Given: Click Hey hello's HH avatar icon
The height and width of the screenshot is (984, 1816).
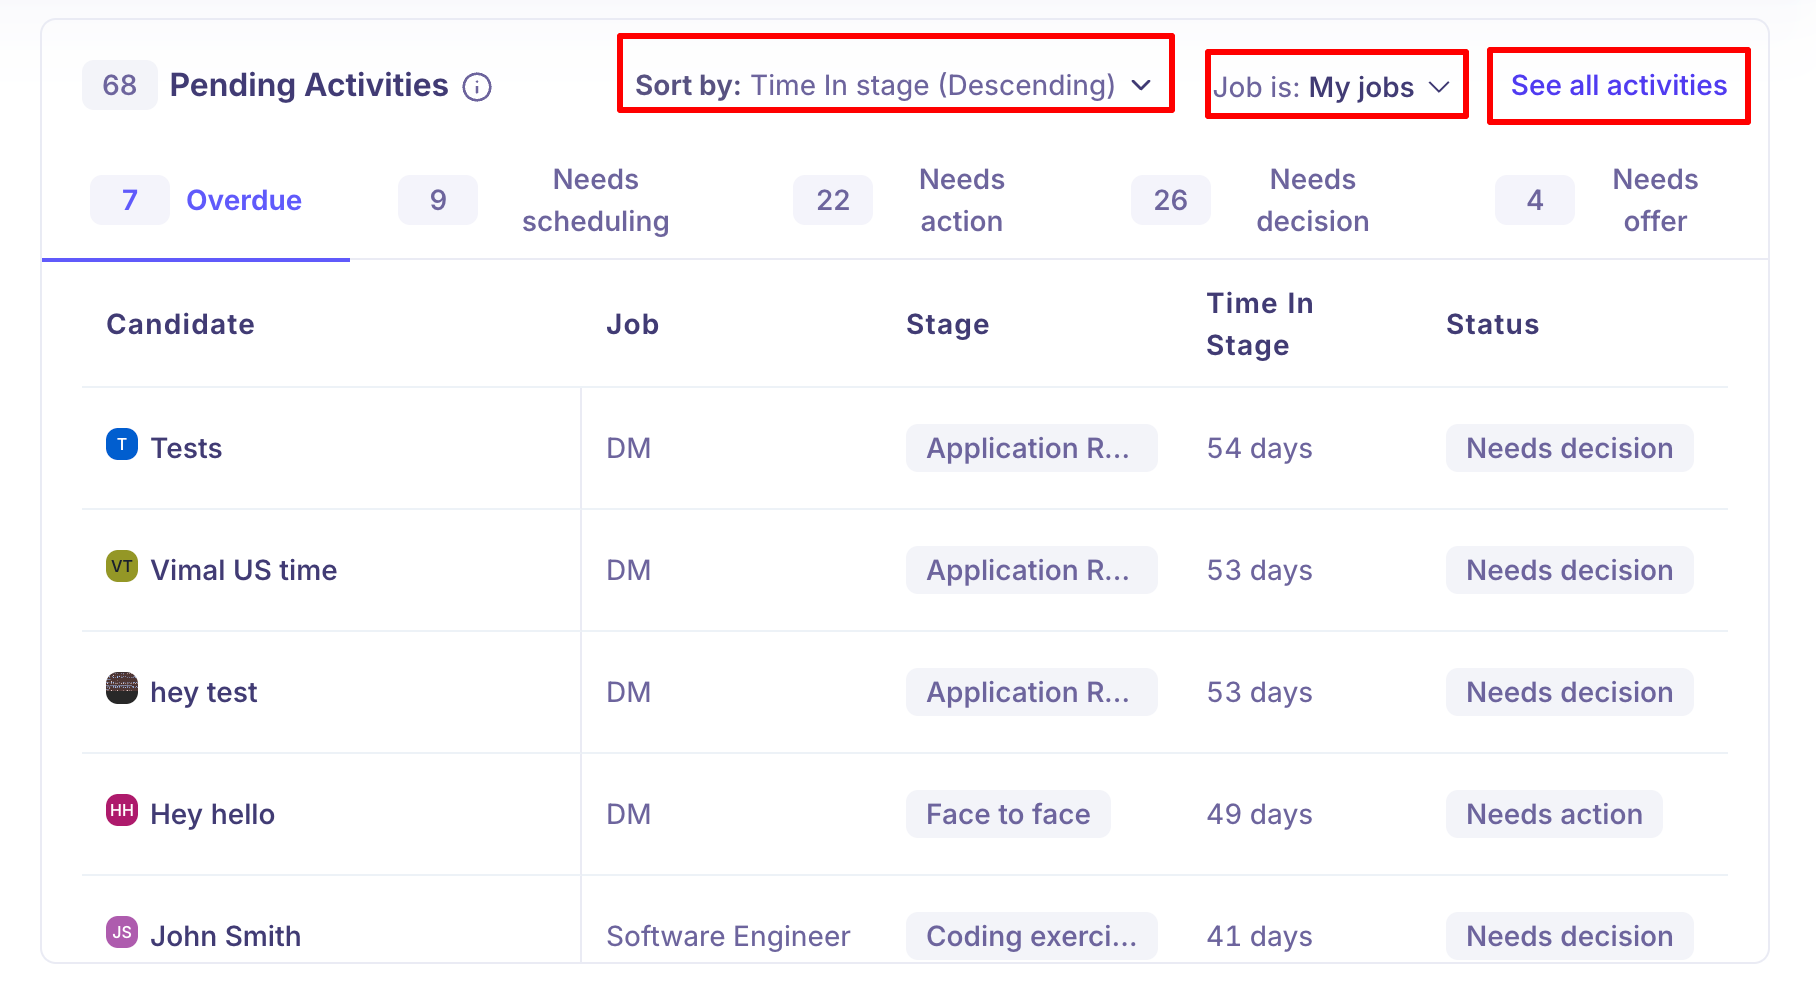Looking at the screenshot, I should [122, 810].
